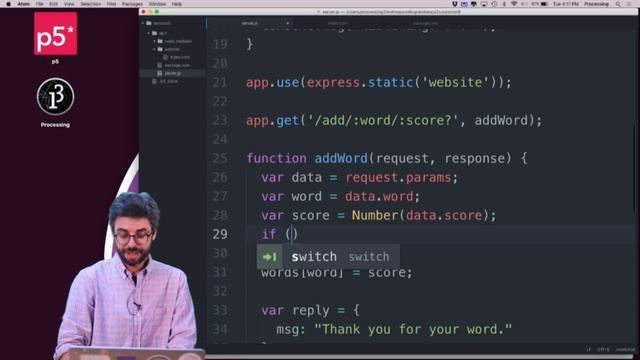Click the Time Machine clock icon in the menu bar
640x360 pixels.
point(494,4)
